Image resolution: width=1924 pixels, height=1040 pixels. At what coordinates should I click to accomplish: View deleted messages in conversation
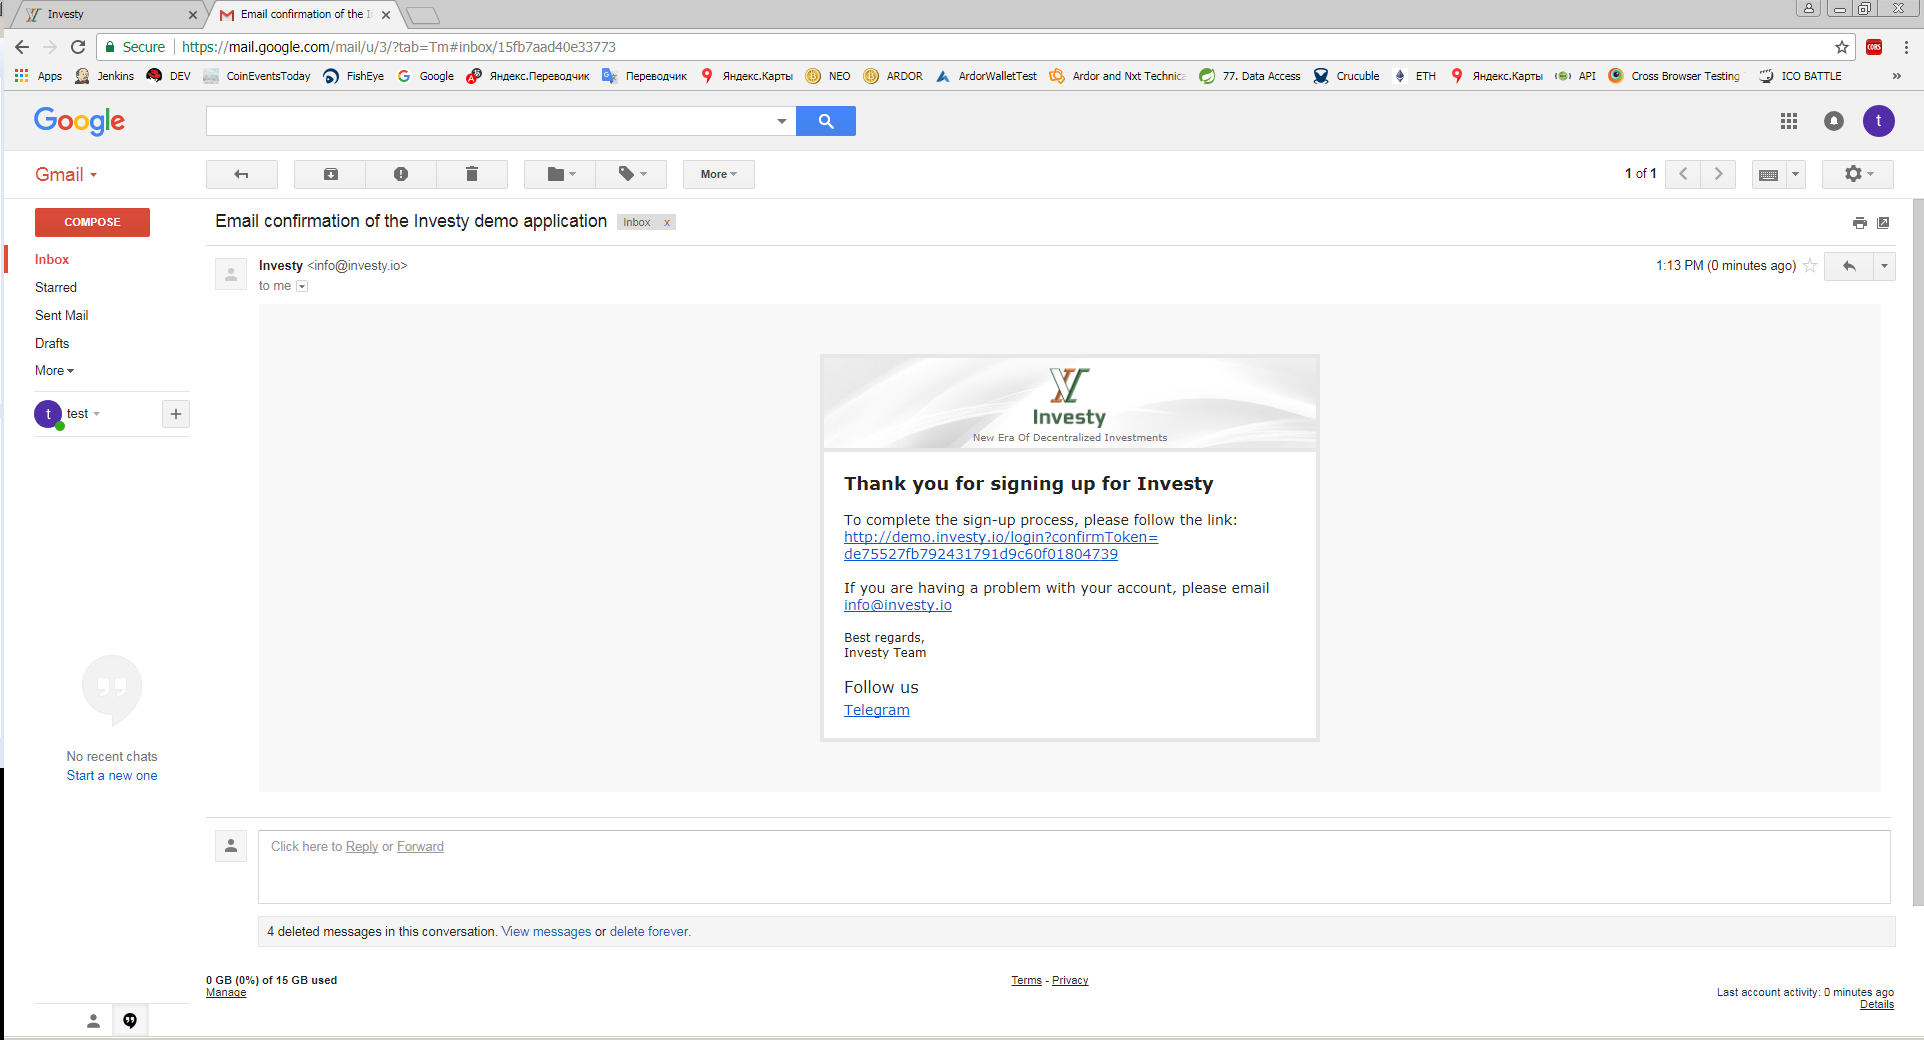pyautogui.click(x=546, y=932)
